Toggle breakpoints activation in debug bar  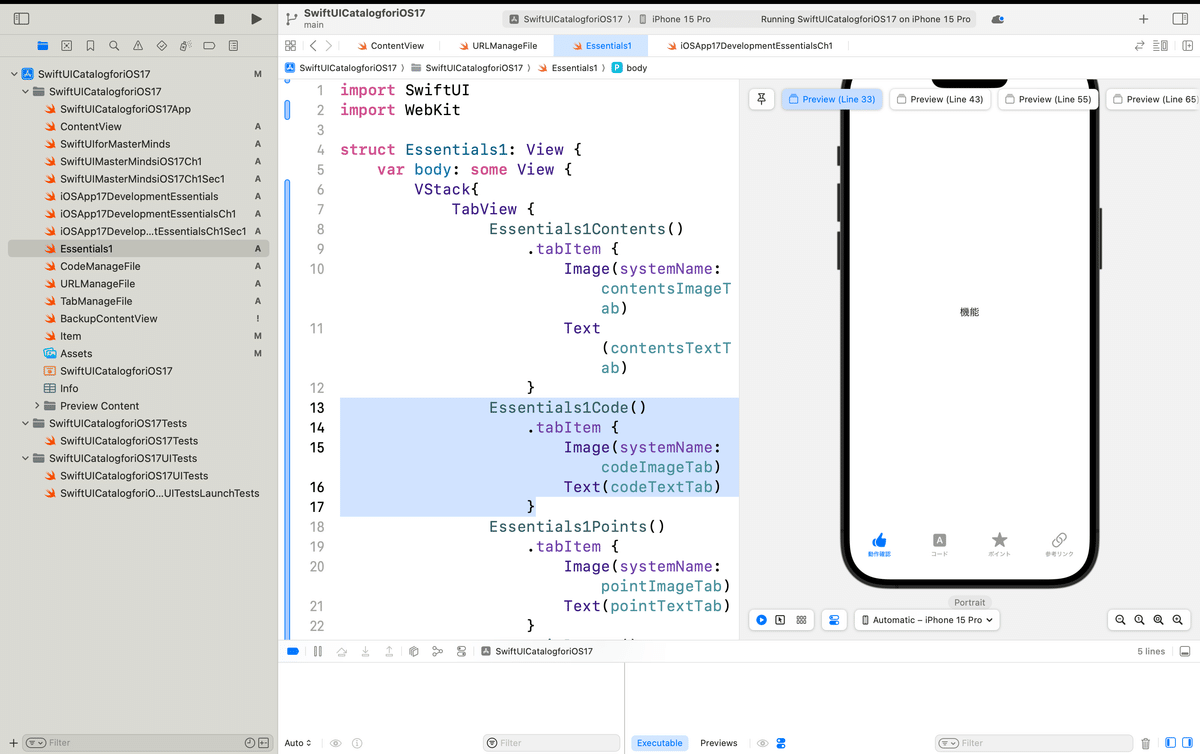click(293, 651)
